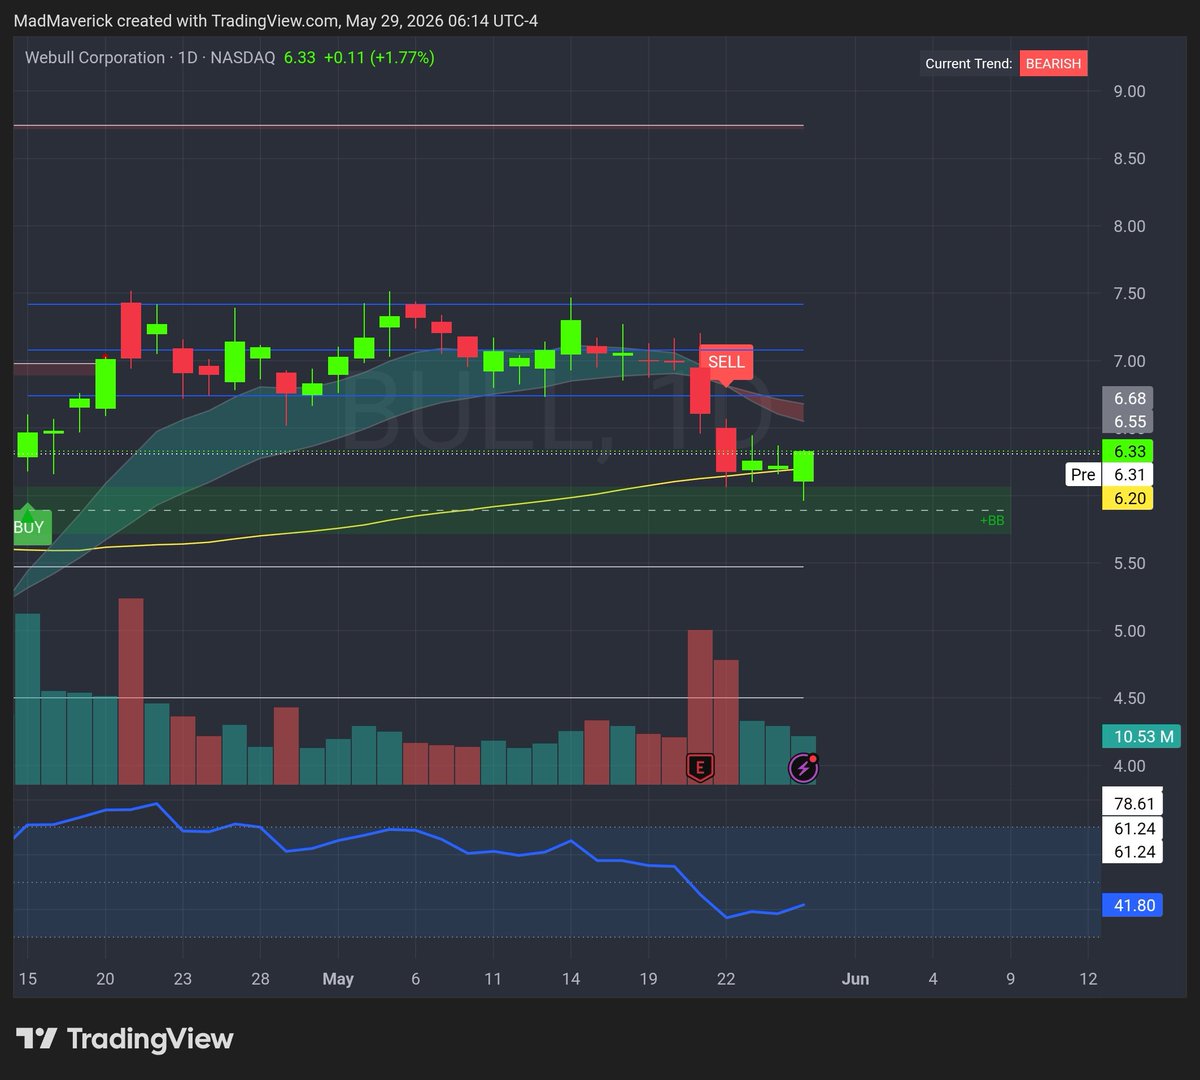Click the green BuY signal label
The image size is (1200, 1080).
coord(28,526)
